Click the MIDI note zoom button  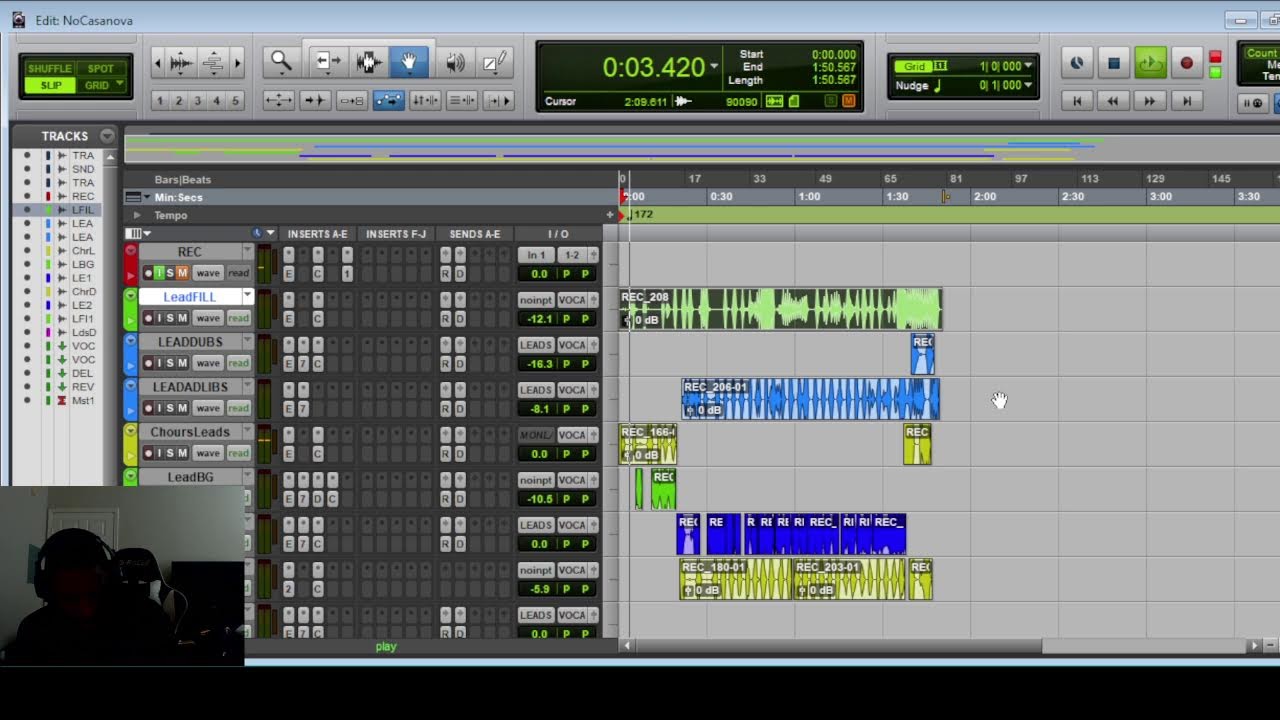click(213, 63)
